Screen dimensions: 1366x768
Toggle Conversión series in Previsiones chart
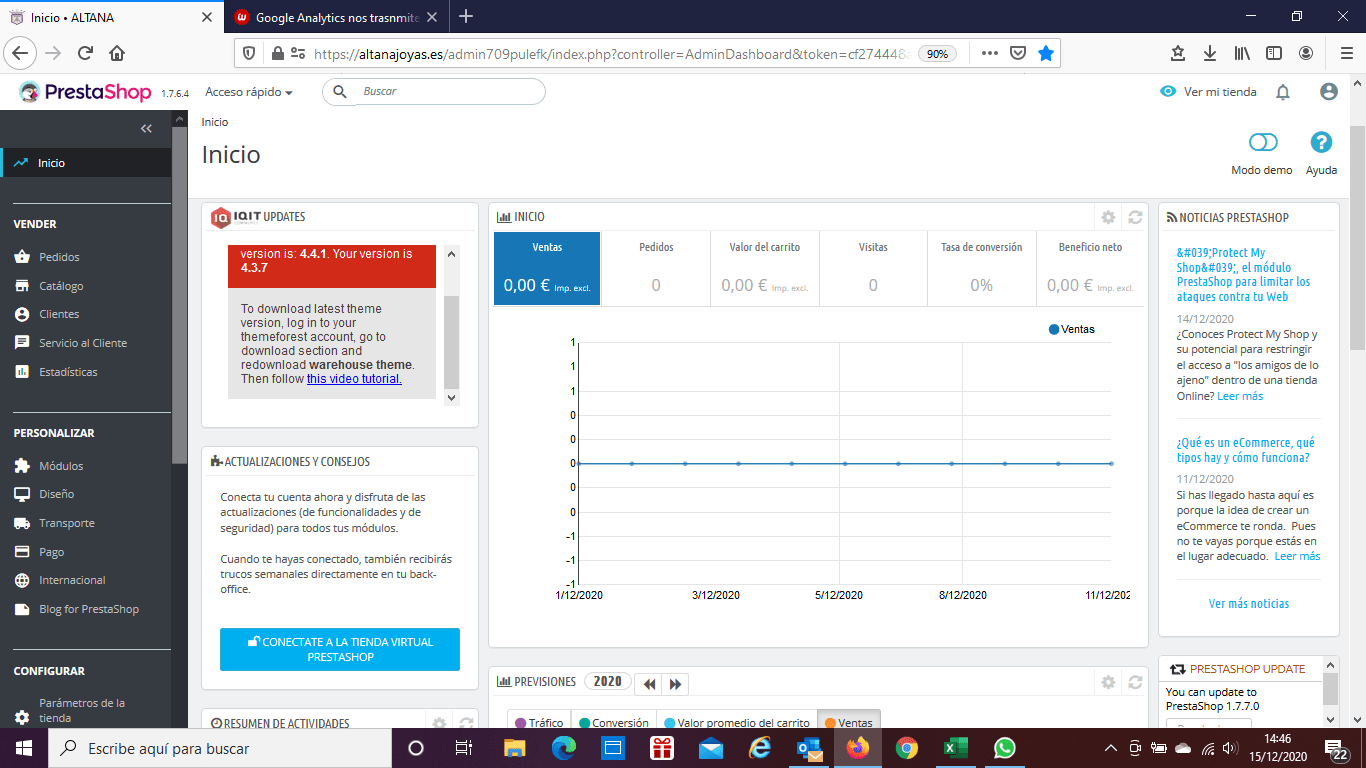pos(613,723)
